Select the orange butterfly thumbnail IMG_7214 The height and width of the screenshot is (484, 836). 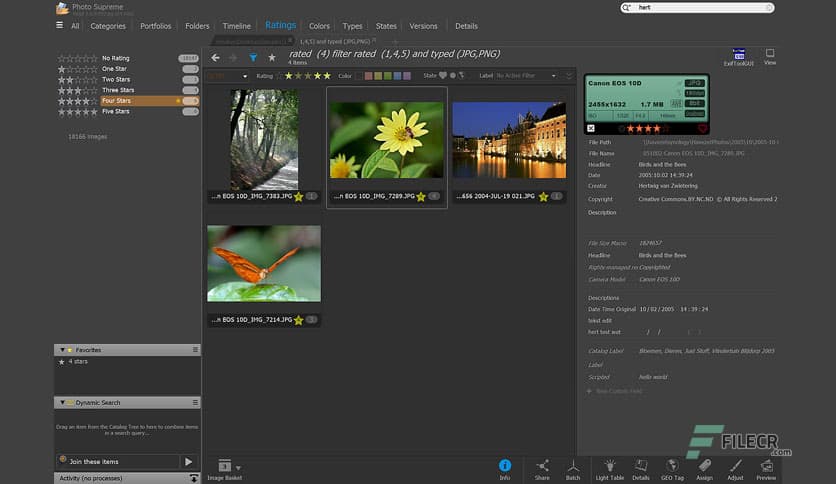(x=264, y=263)
